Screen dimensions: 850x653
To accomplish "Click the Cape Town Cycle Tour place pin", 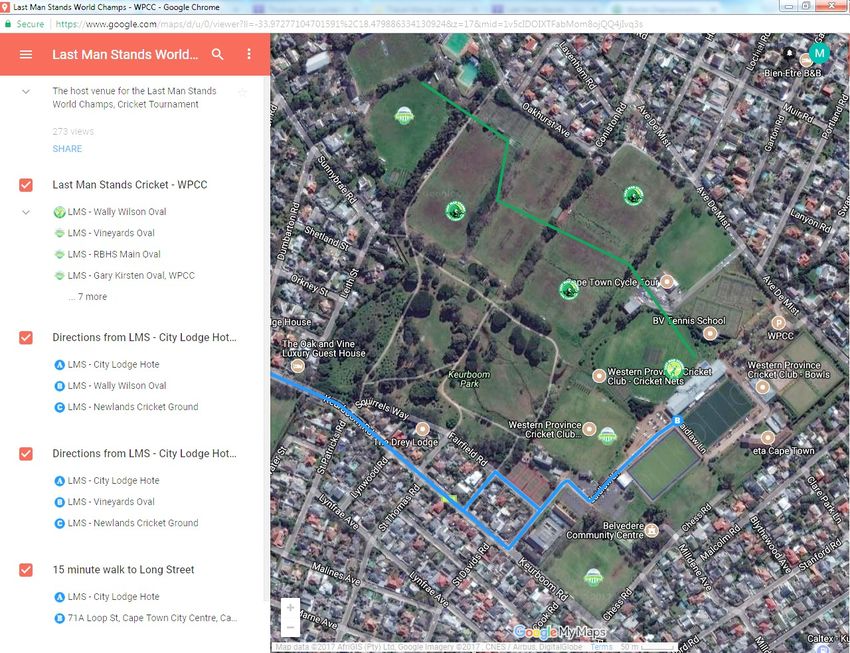I will pyautogui.click(x=667, y=282).
